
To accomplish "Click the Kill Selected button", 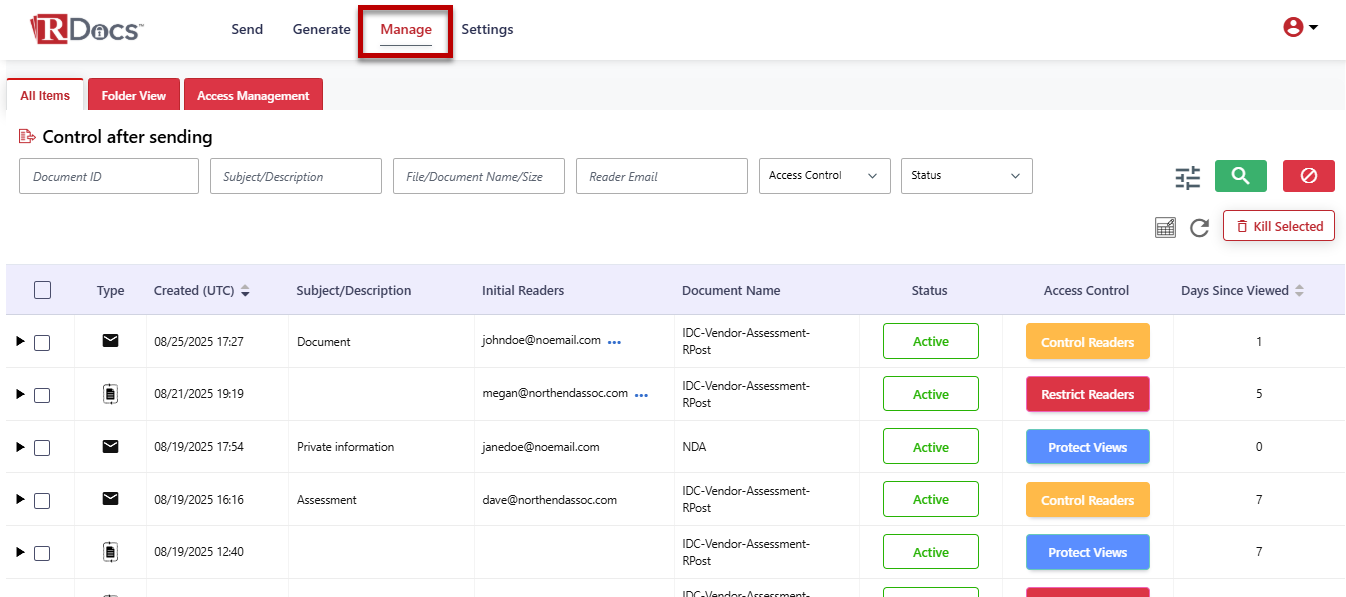I will [1278, 227].
